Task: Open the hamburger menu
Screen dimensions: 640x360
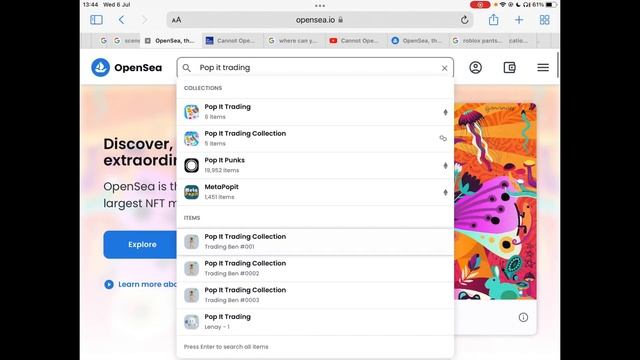Action: click(543, 67)
